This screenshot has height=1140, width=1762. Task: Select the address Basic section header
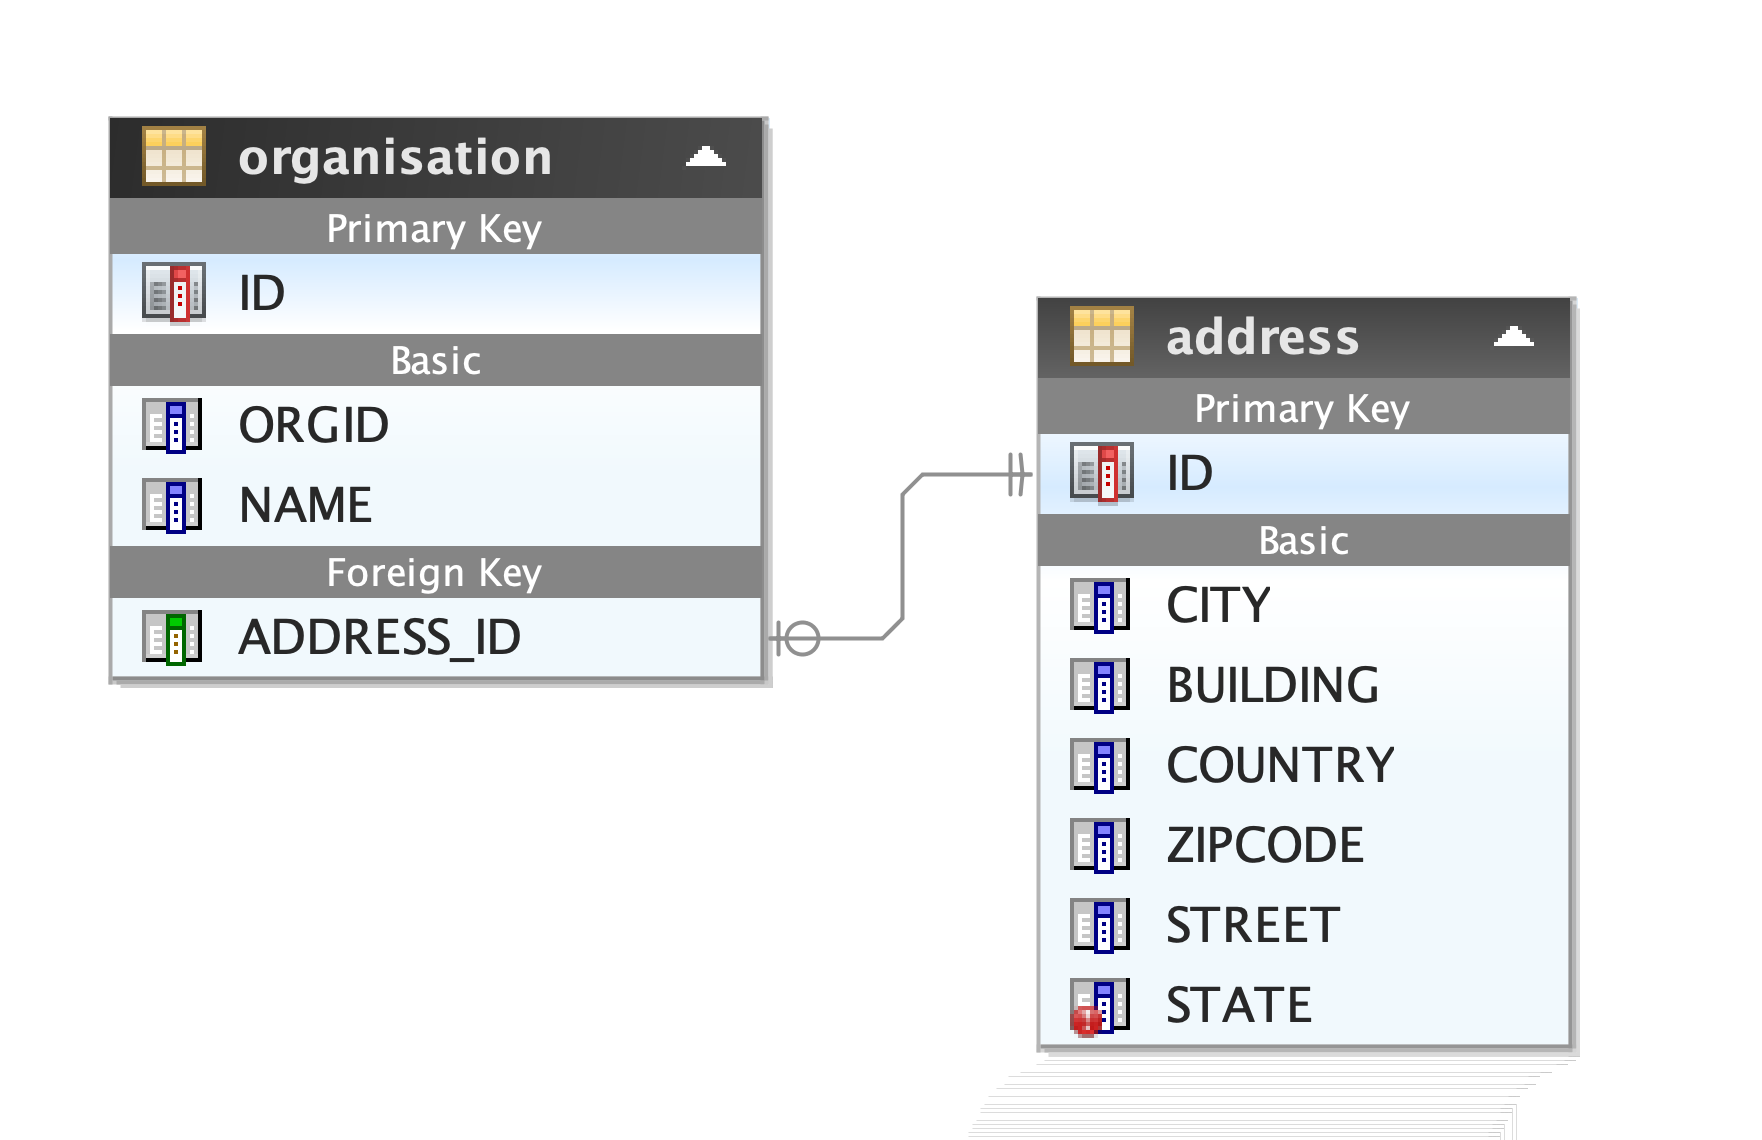(1303, 541)
